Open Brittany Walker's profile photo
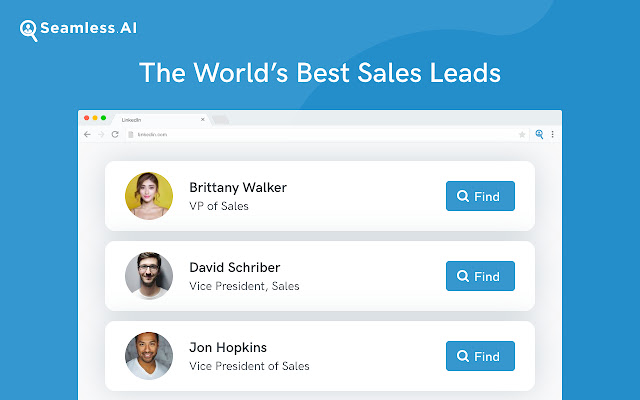 (149, 196)
